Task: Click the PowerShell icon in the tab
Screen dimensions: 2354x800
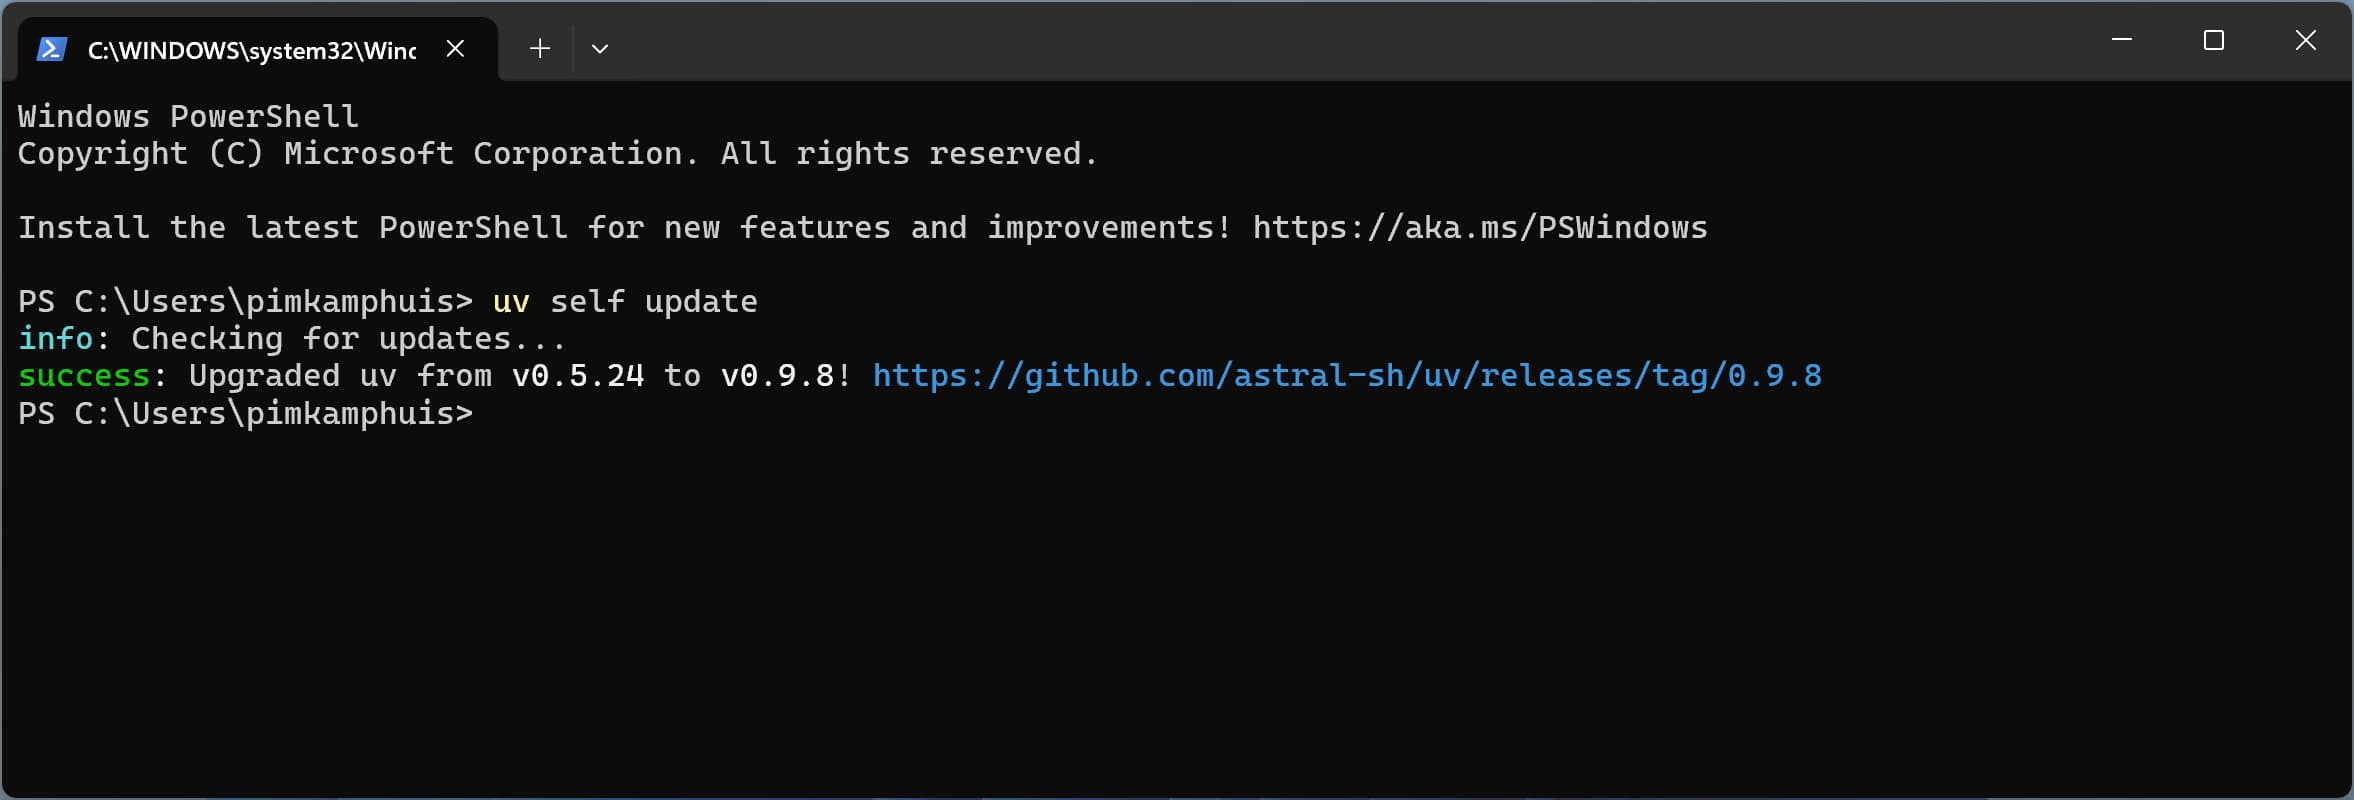Action: [51, 49]
